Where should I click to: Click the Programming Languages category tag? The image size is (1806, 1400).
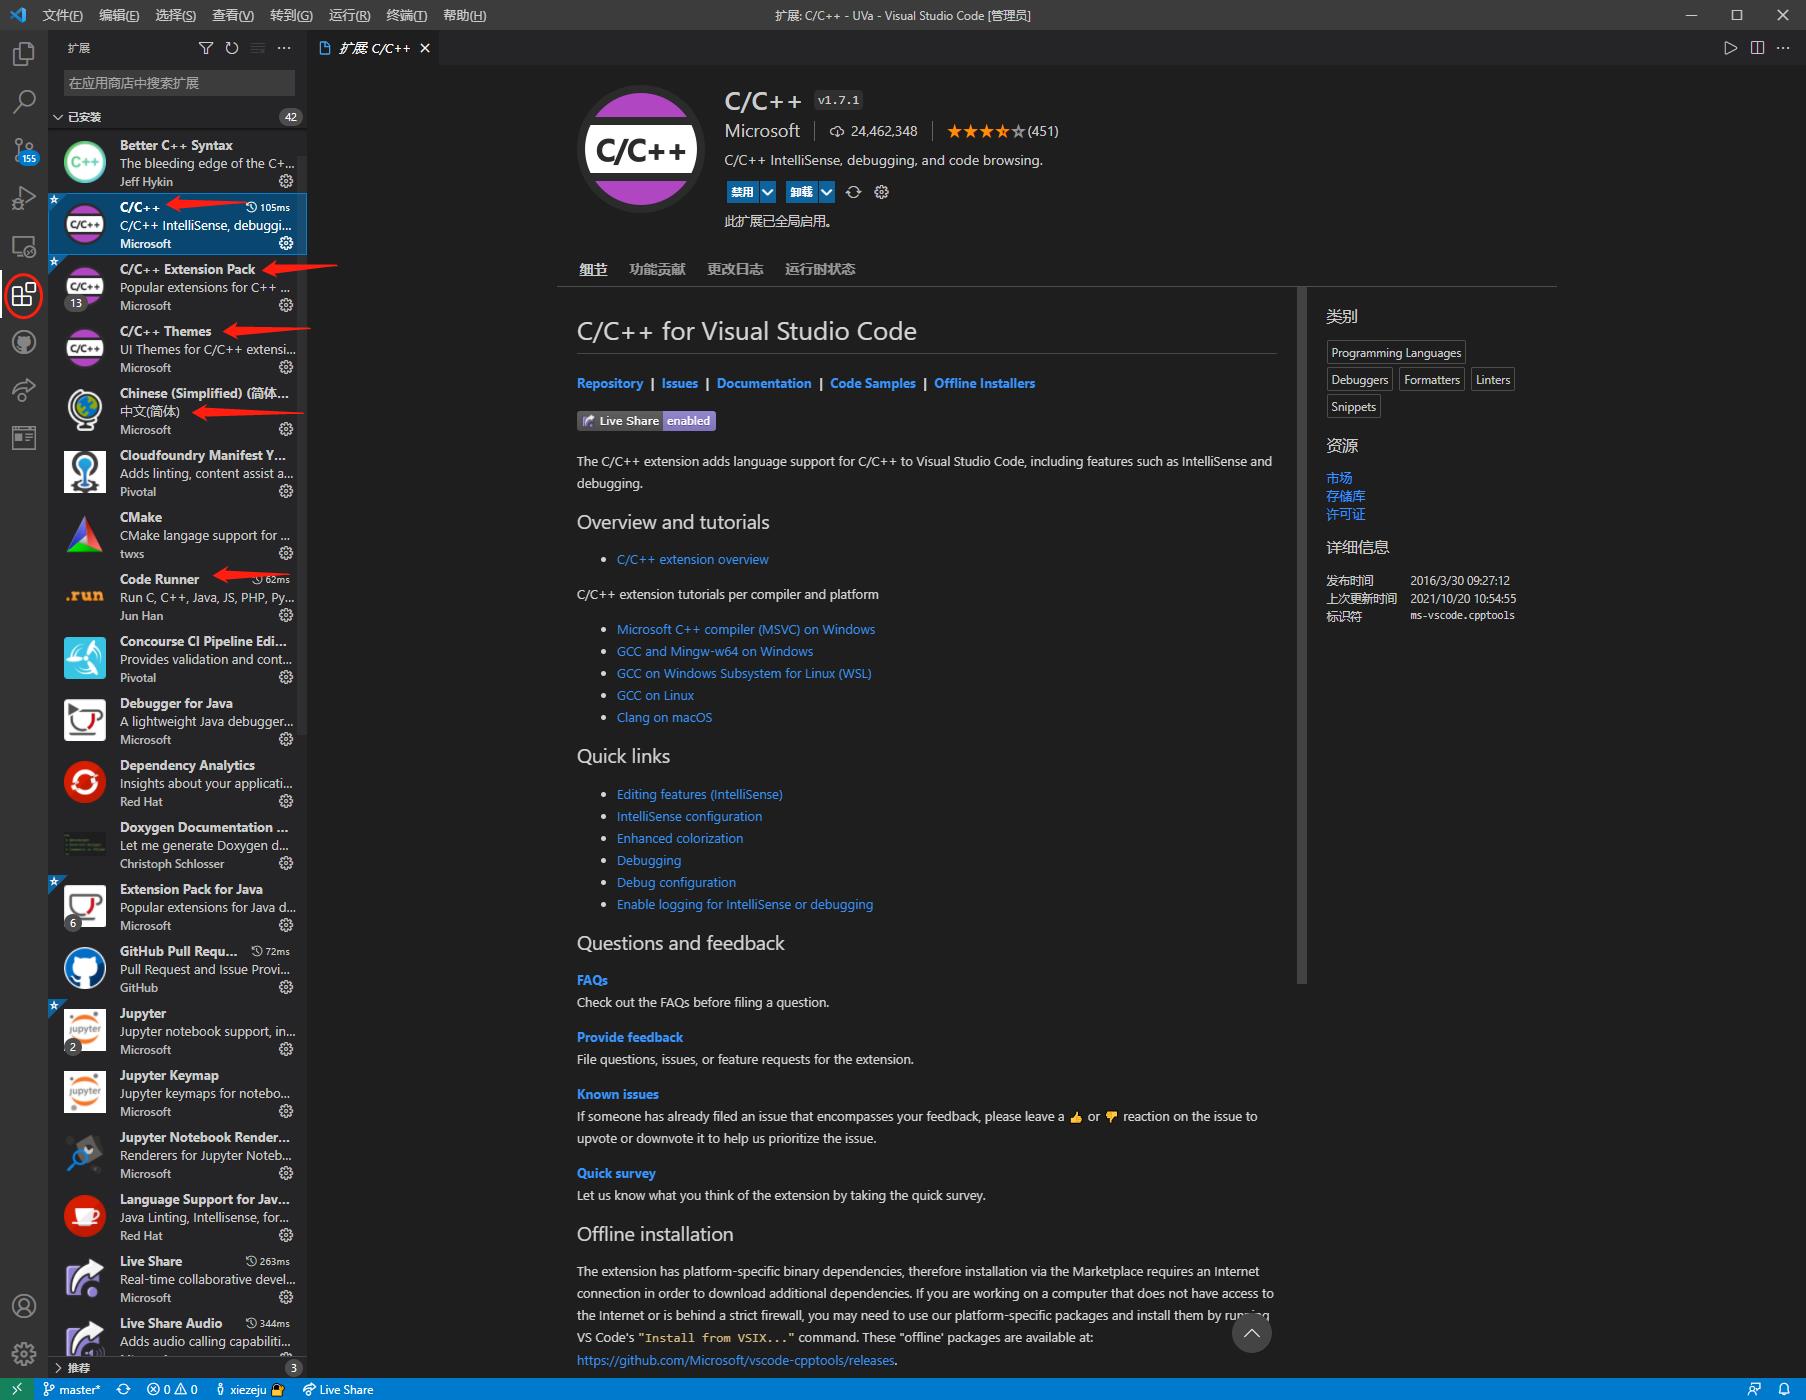tap(1396, 353)
